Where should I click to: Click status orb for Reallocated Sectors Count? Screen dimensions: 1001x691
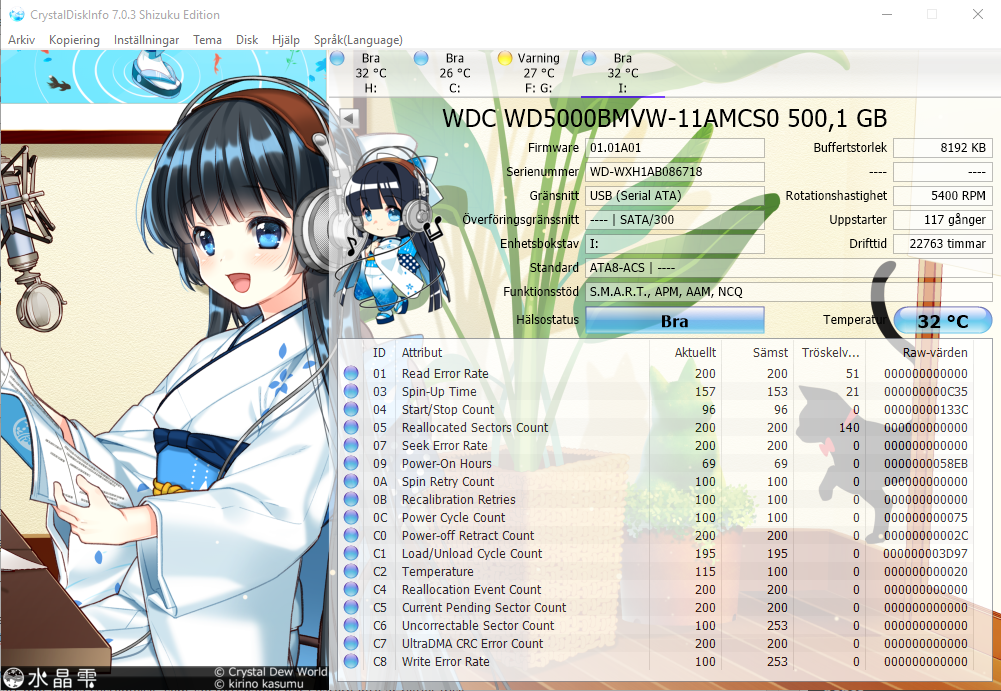point(351,427)
